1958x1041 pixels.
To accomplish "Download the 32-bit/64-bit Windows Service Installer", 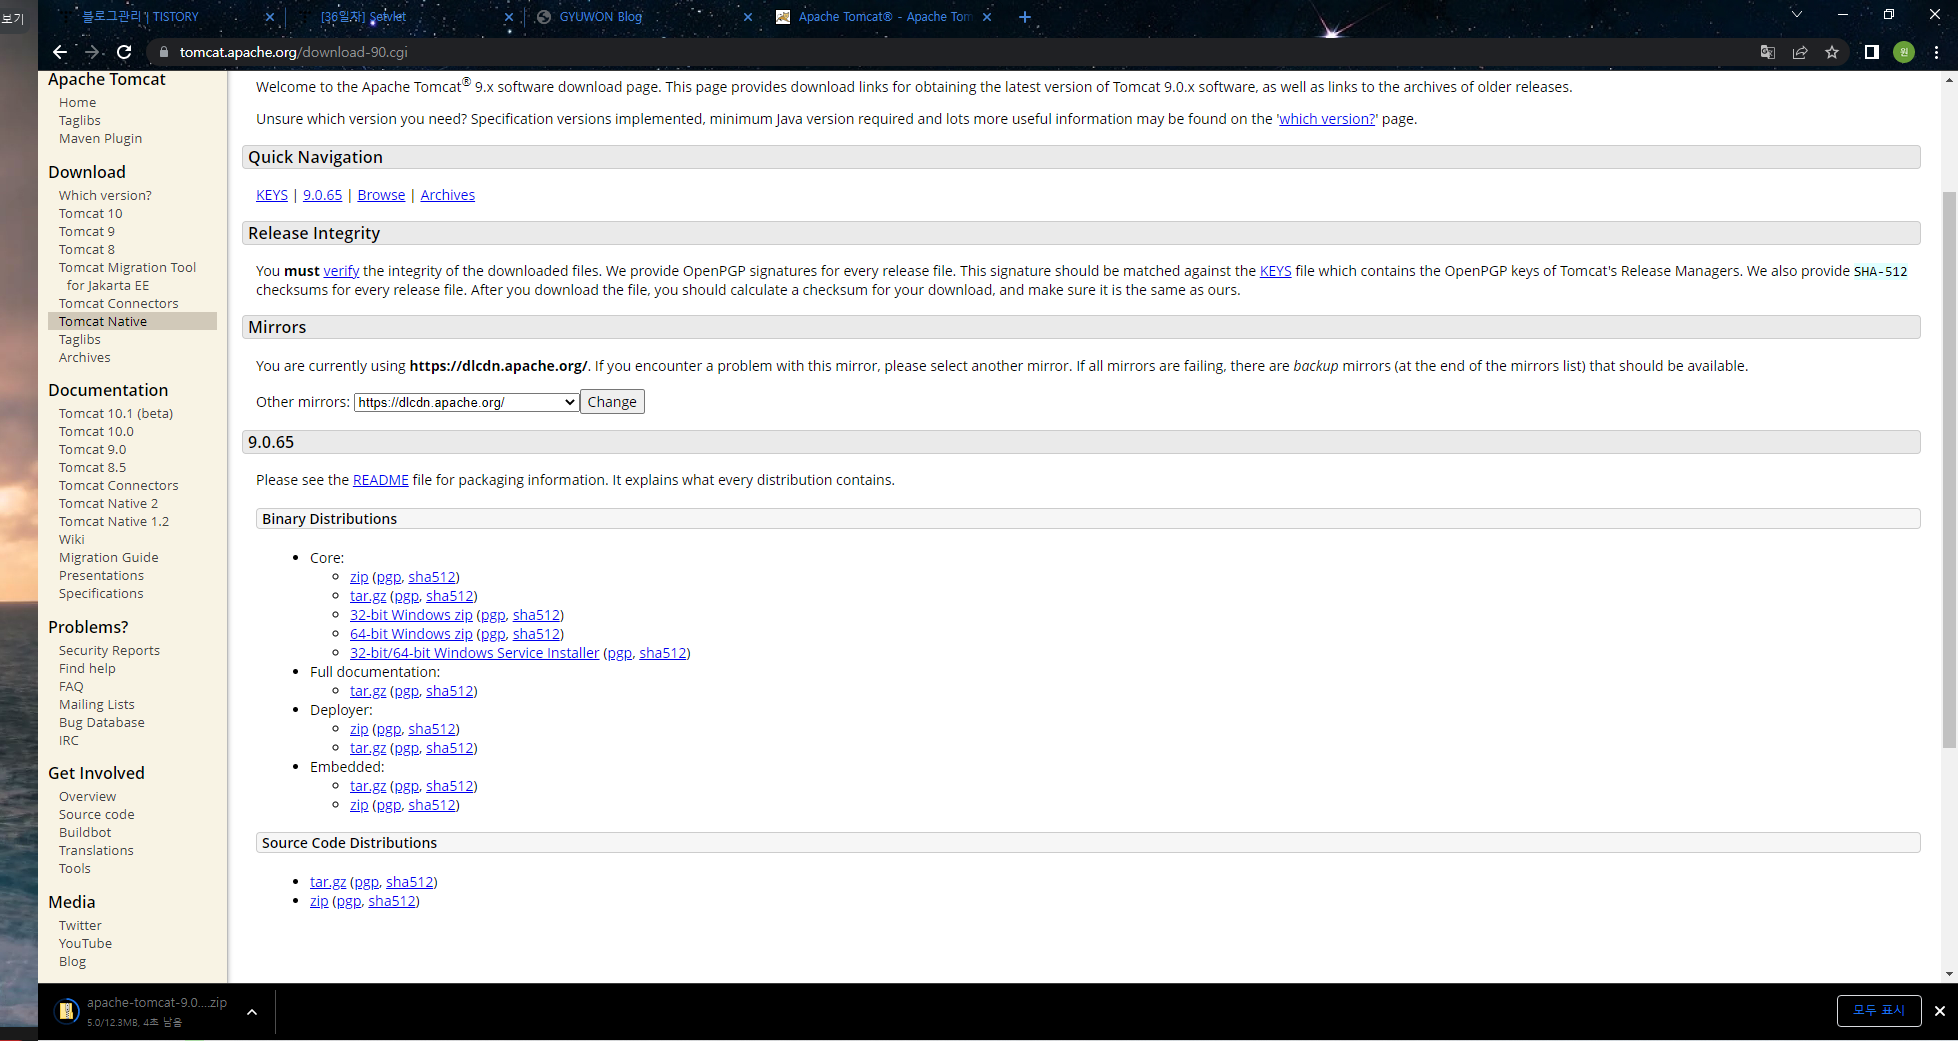I will click(474, 653).
